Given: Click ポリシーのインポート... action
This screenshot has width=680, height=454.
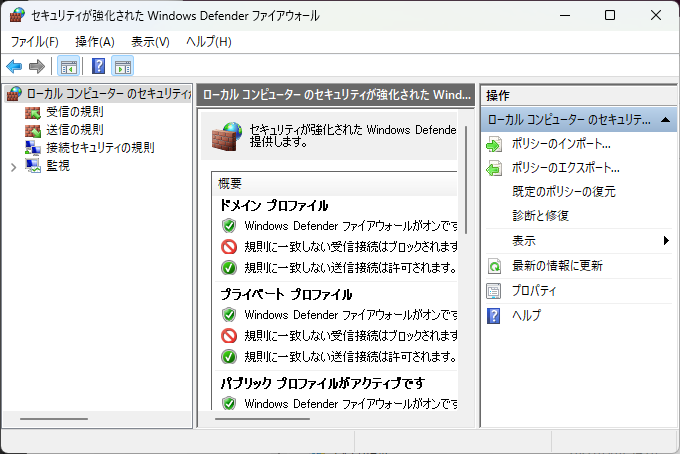Looking at the screenshot, I should (561, 144).
